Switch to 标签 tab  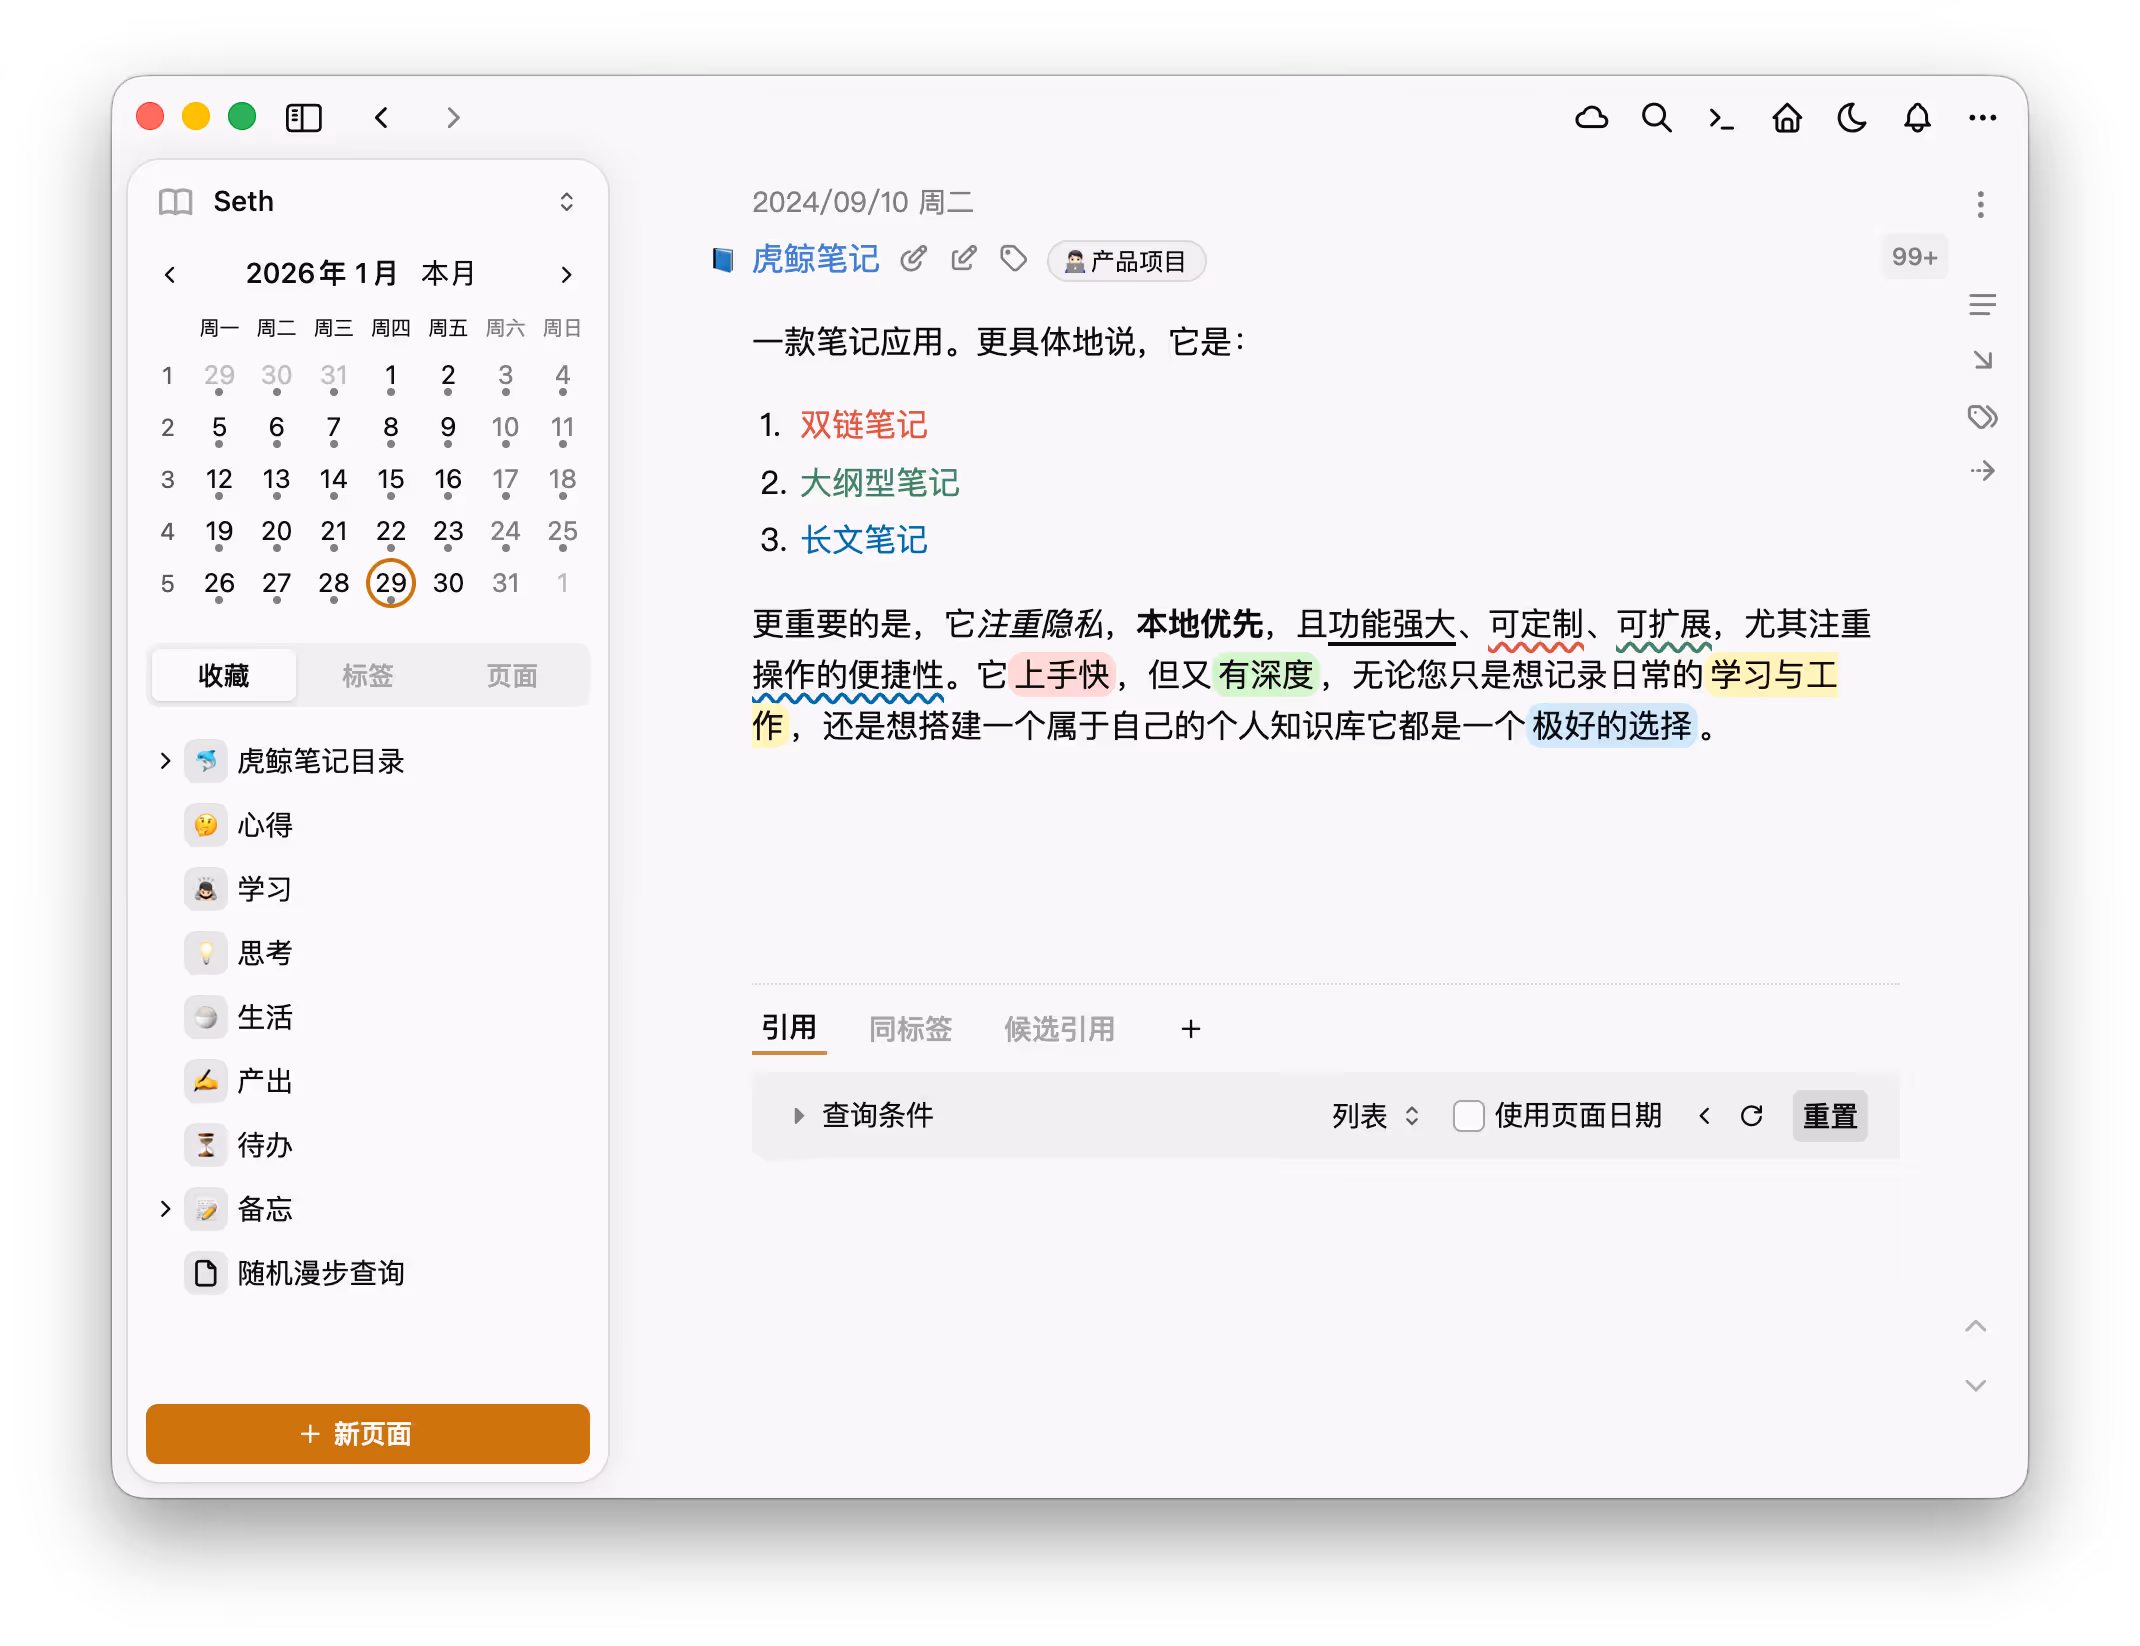click(x=368, y=676)
